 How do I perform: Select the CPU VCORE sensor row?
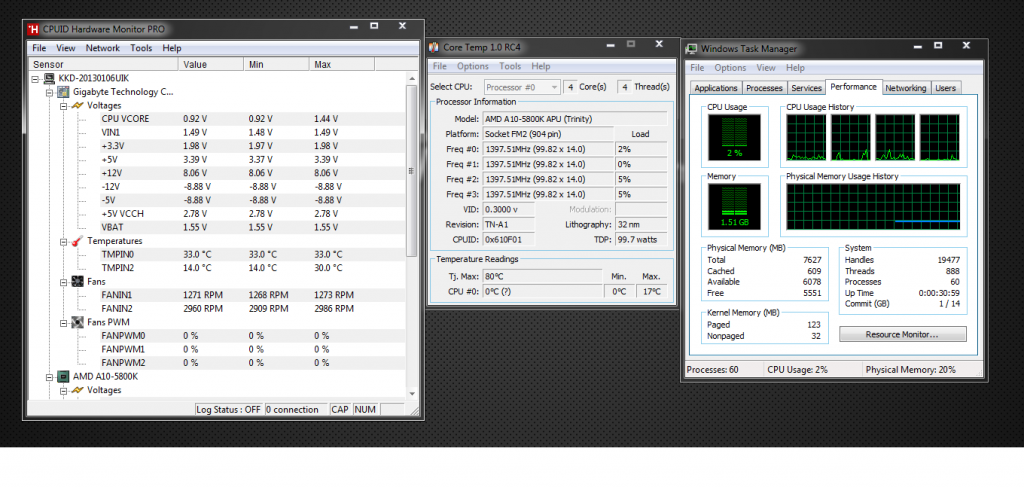coord(125,118)
